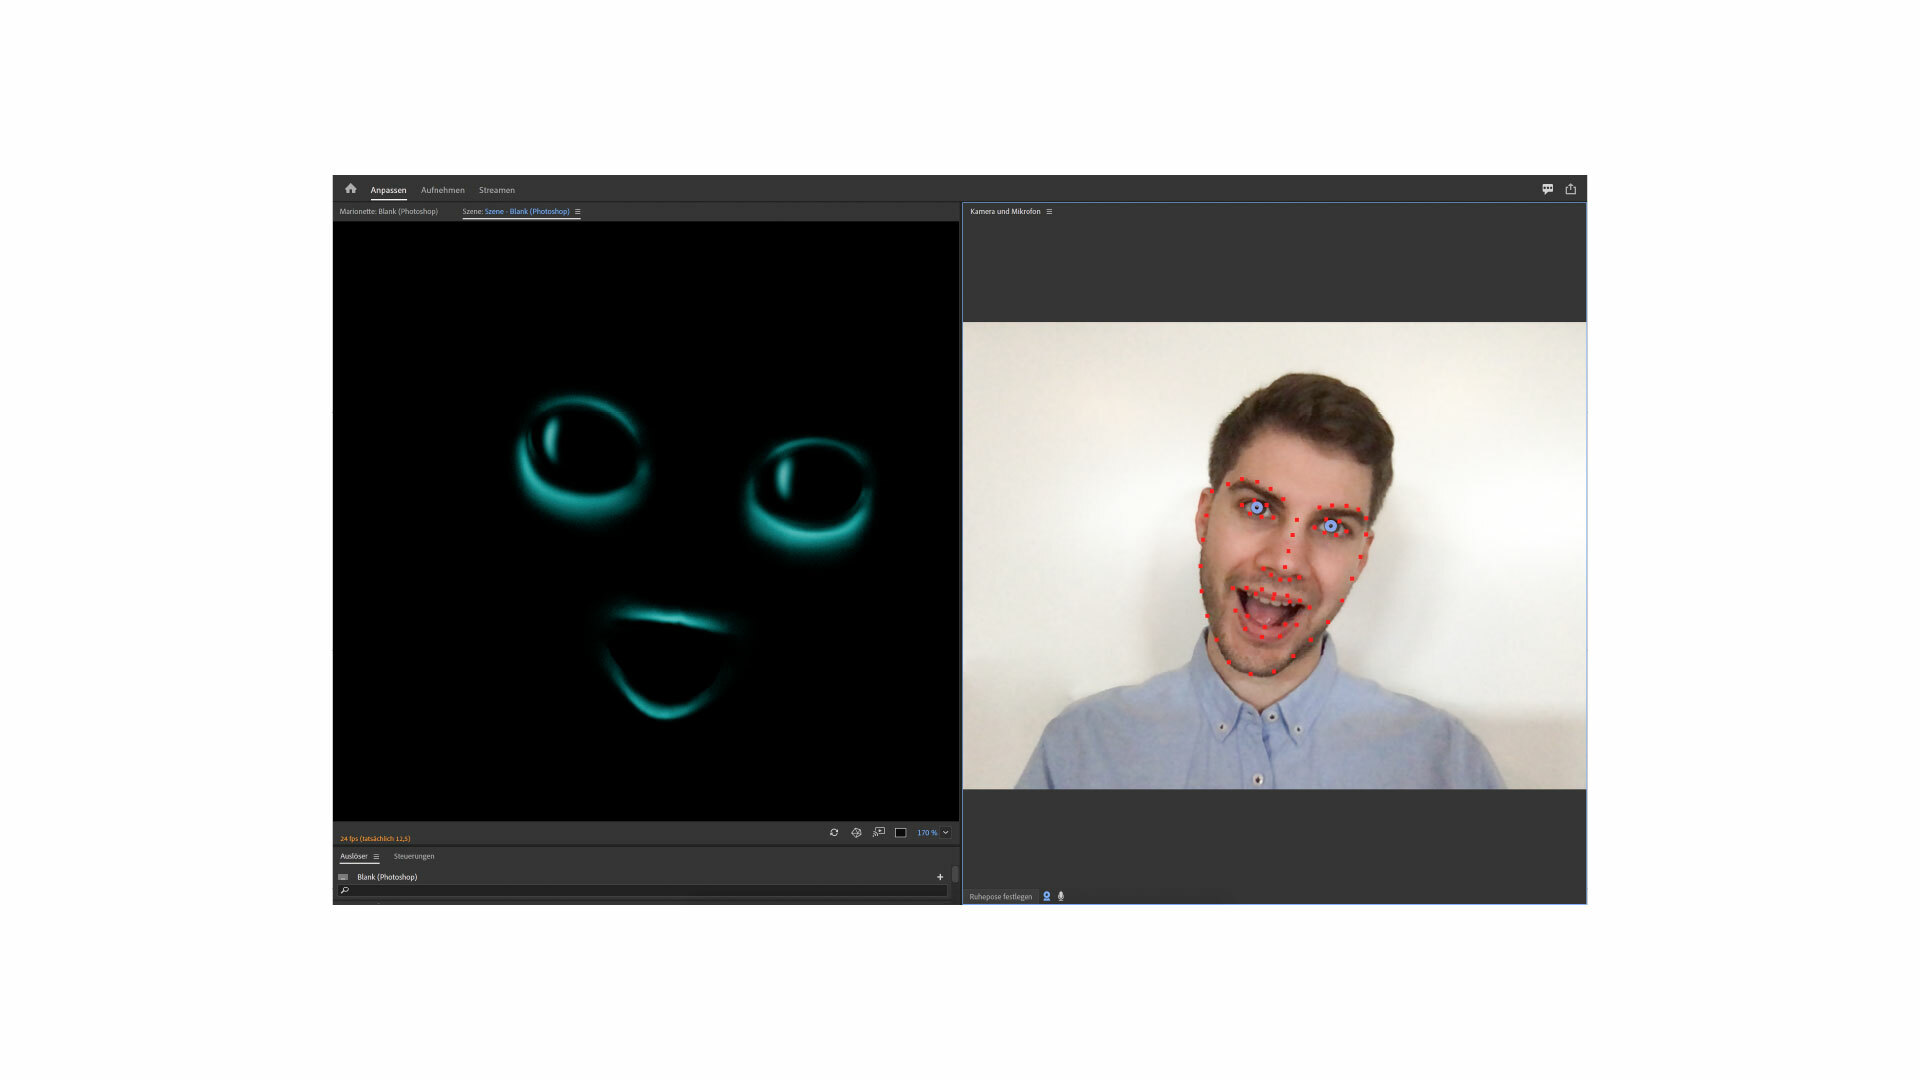Open the Szene panel hamburger menu

tap(577, 212)
